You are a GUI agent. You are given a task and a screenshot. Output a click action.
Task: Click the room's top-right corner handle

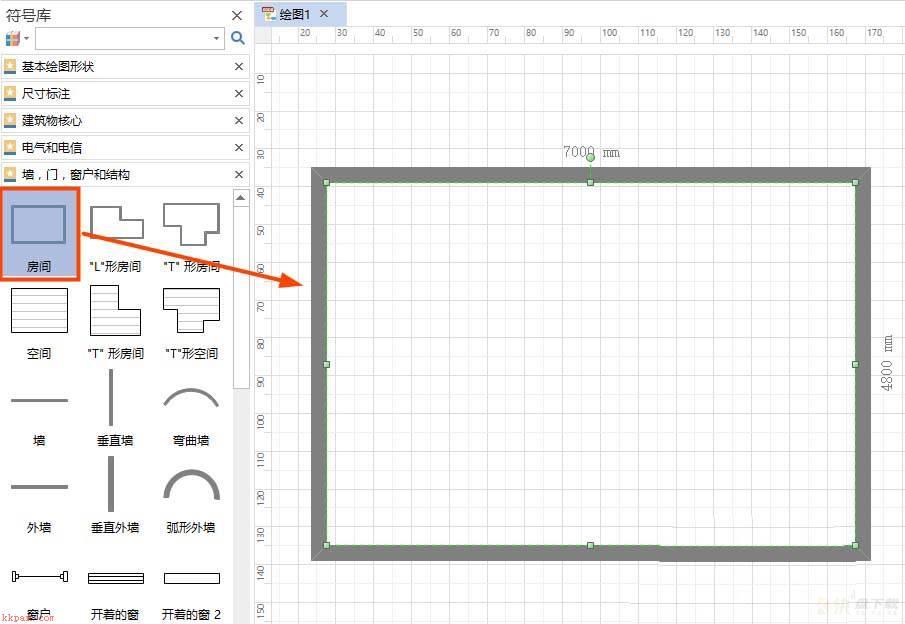[x=855, y=182]
